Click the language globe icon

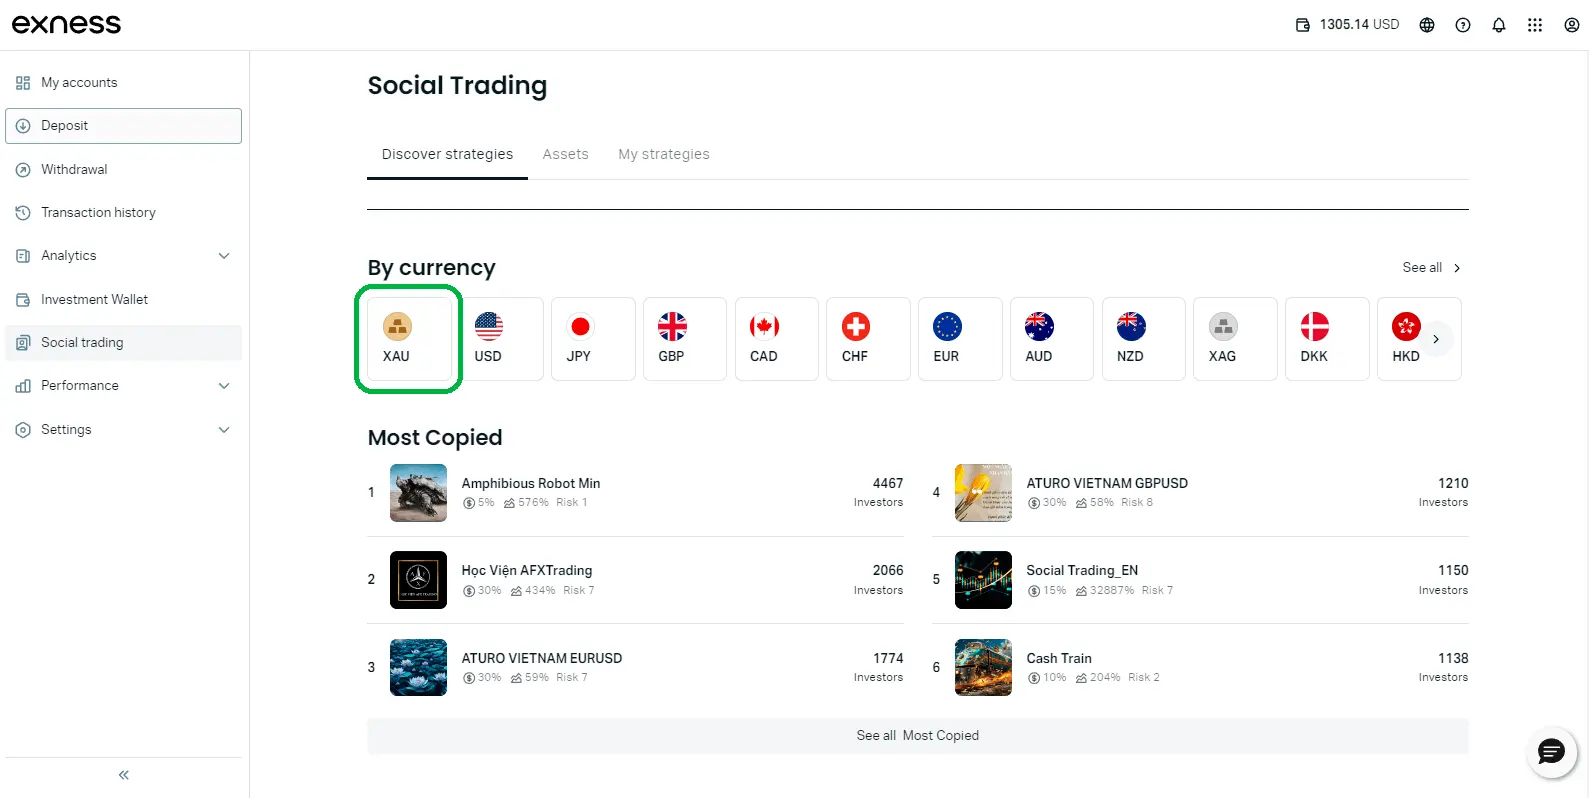(x=1427, y=25)
